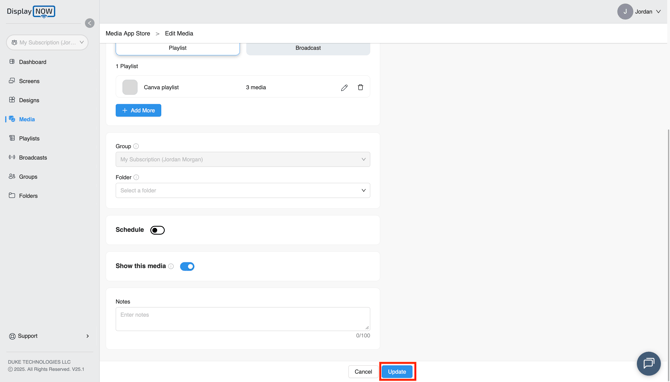Delete the Canva playlist entry

click(x=360, y=87)
